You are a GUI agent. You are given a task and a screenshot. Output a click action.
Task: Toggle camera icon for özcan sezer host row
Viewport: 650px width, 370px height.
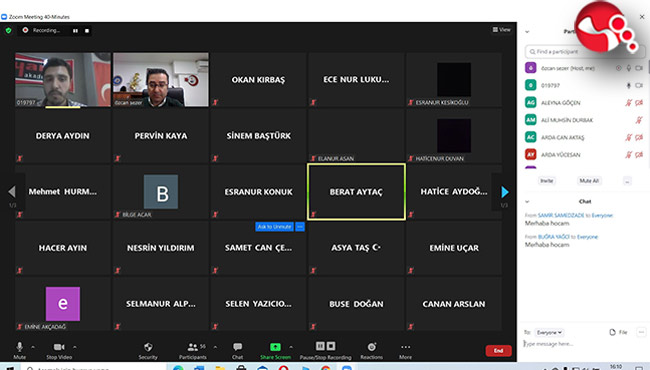coord(639,68)
